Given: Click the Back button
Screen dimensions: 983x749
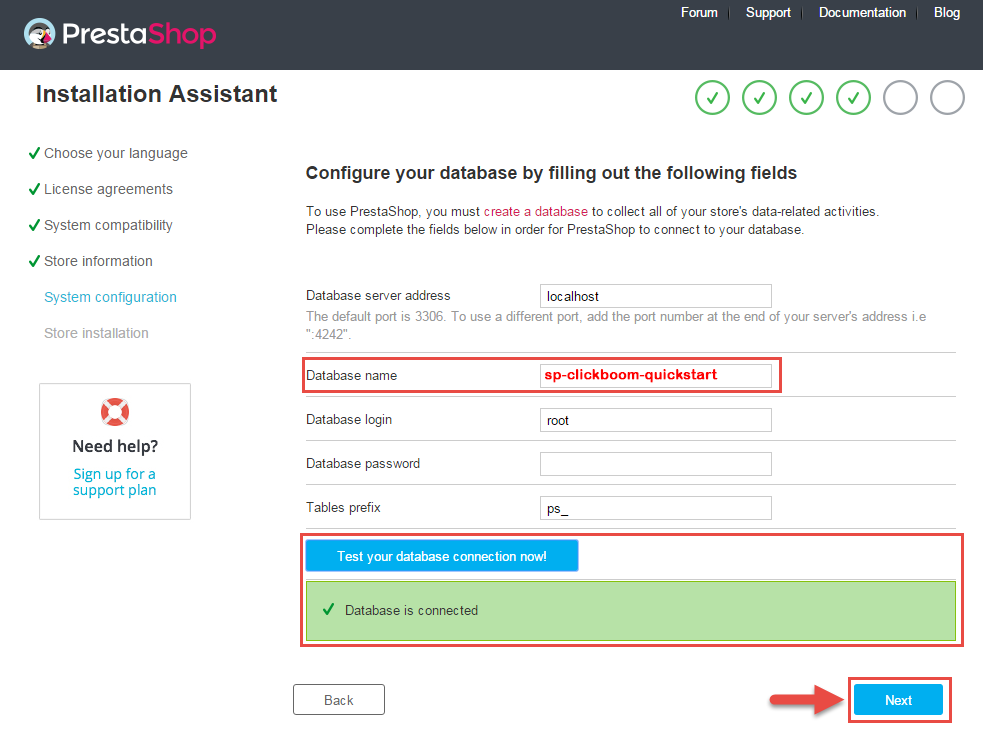Looking at the screenshot, I should [339, 700].
